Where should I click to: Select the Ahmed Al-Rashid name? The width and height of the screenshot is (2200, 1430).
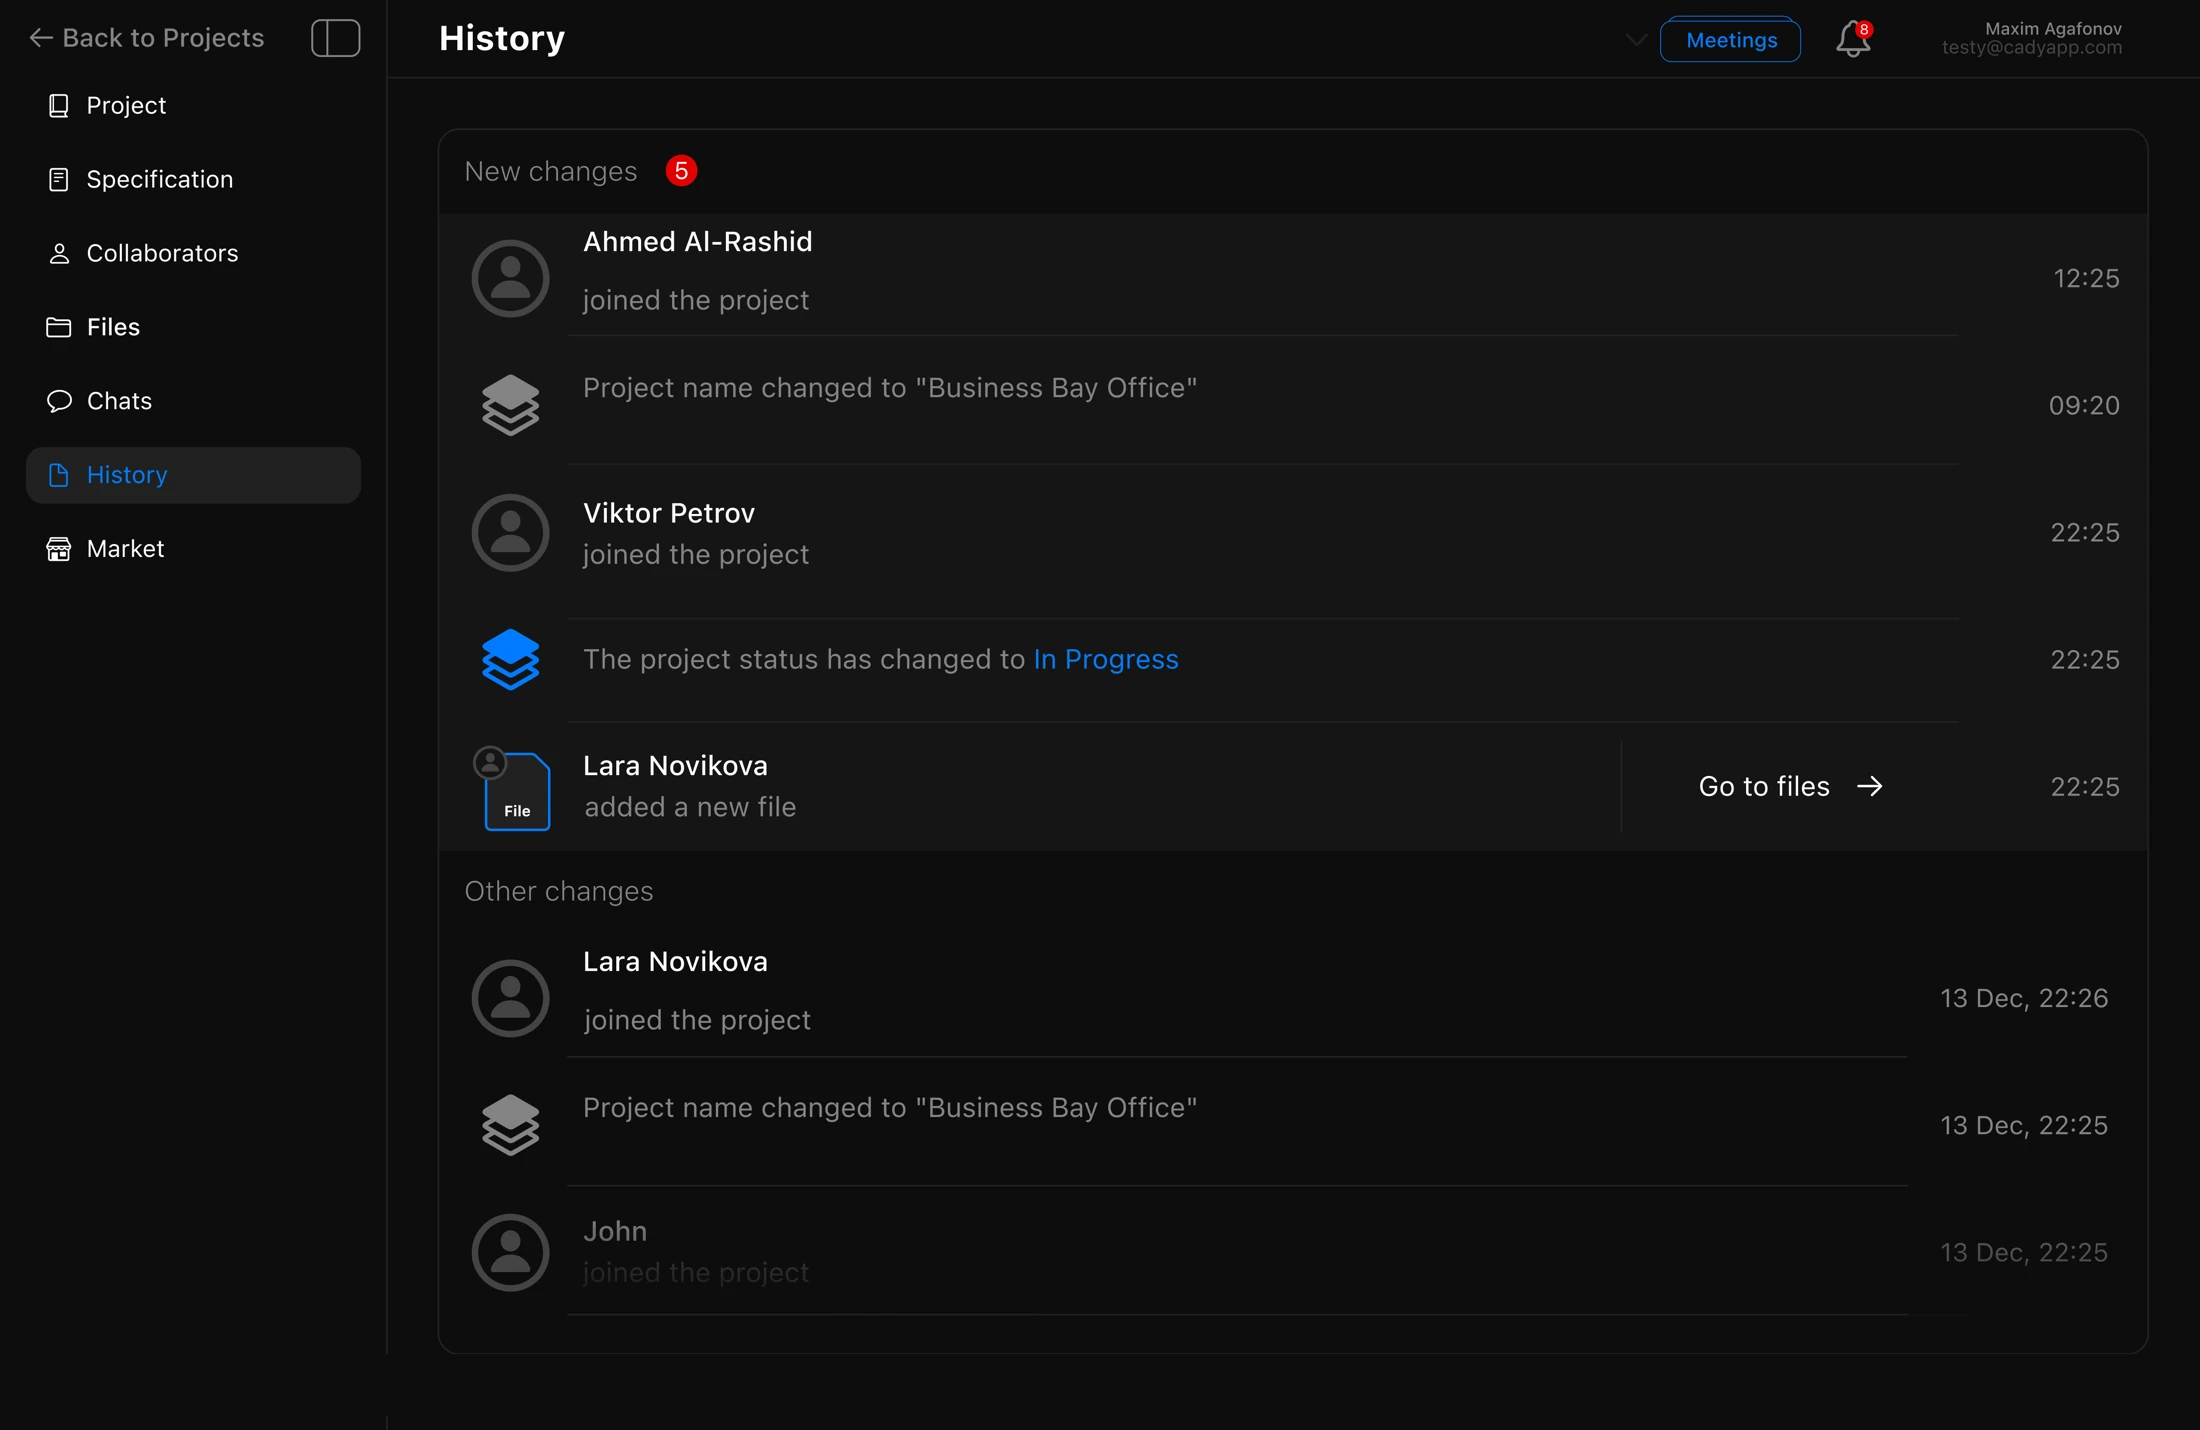(698, 242)
